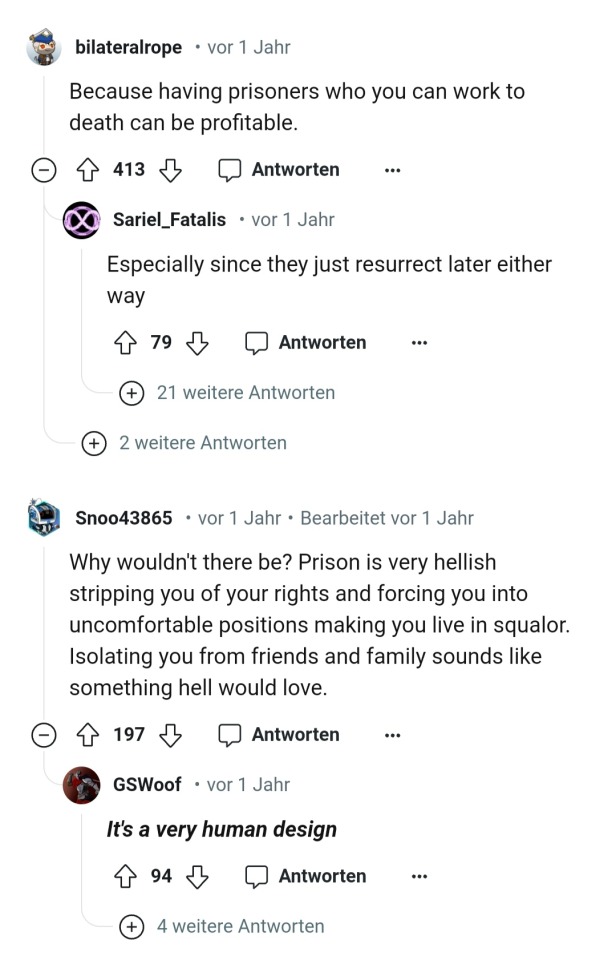Screen dimensions: 616x960
Task: Open more options for bilateralrope's comment
Action: (x=392, y=170)
